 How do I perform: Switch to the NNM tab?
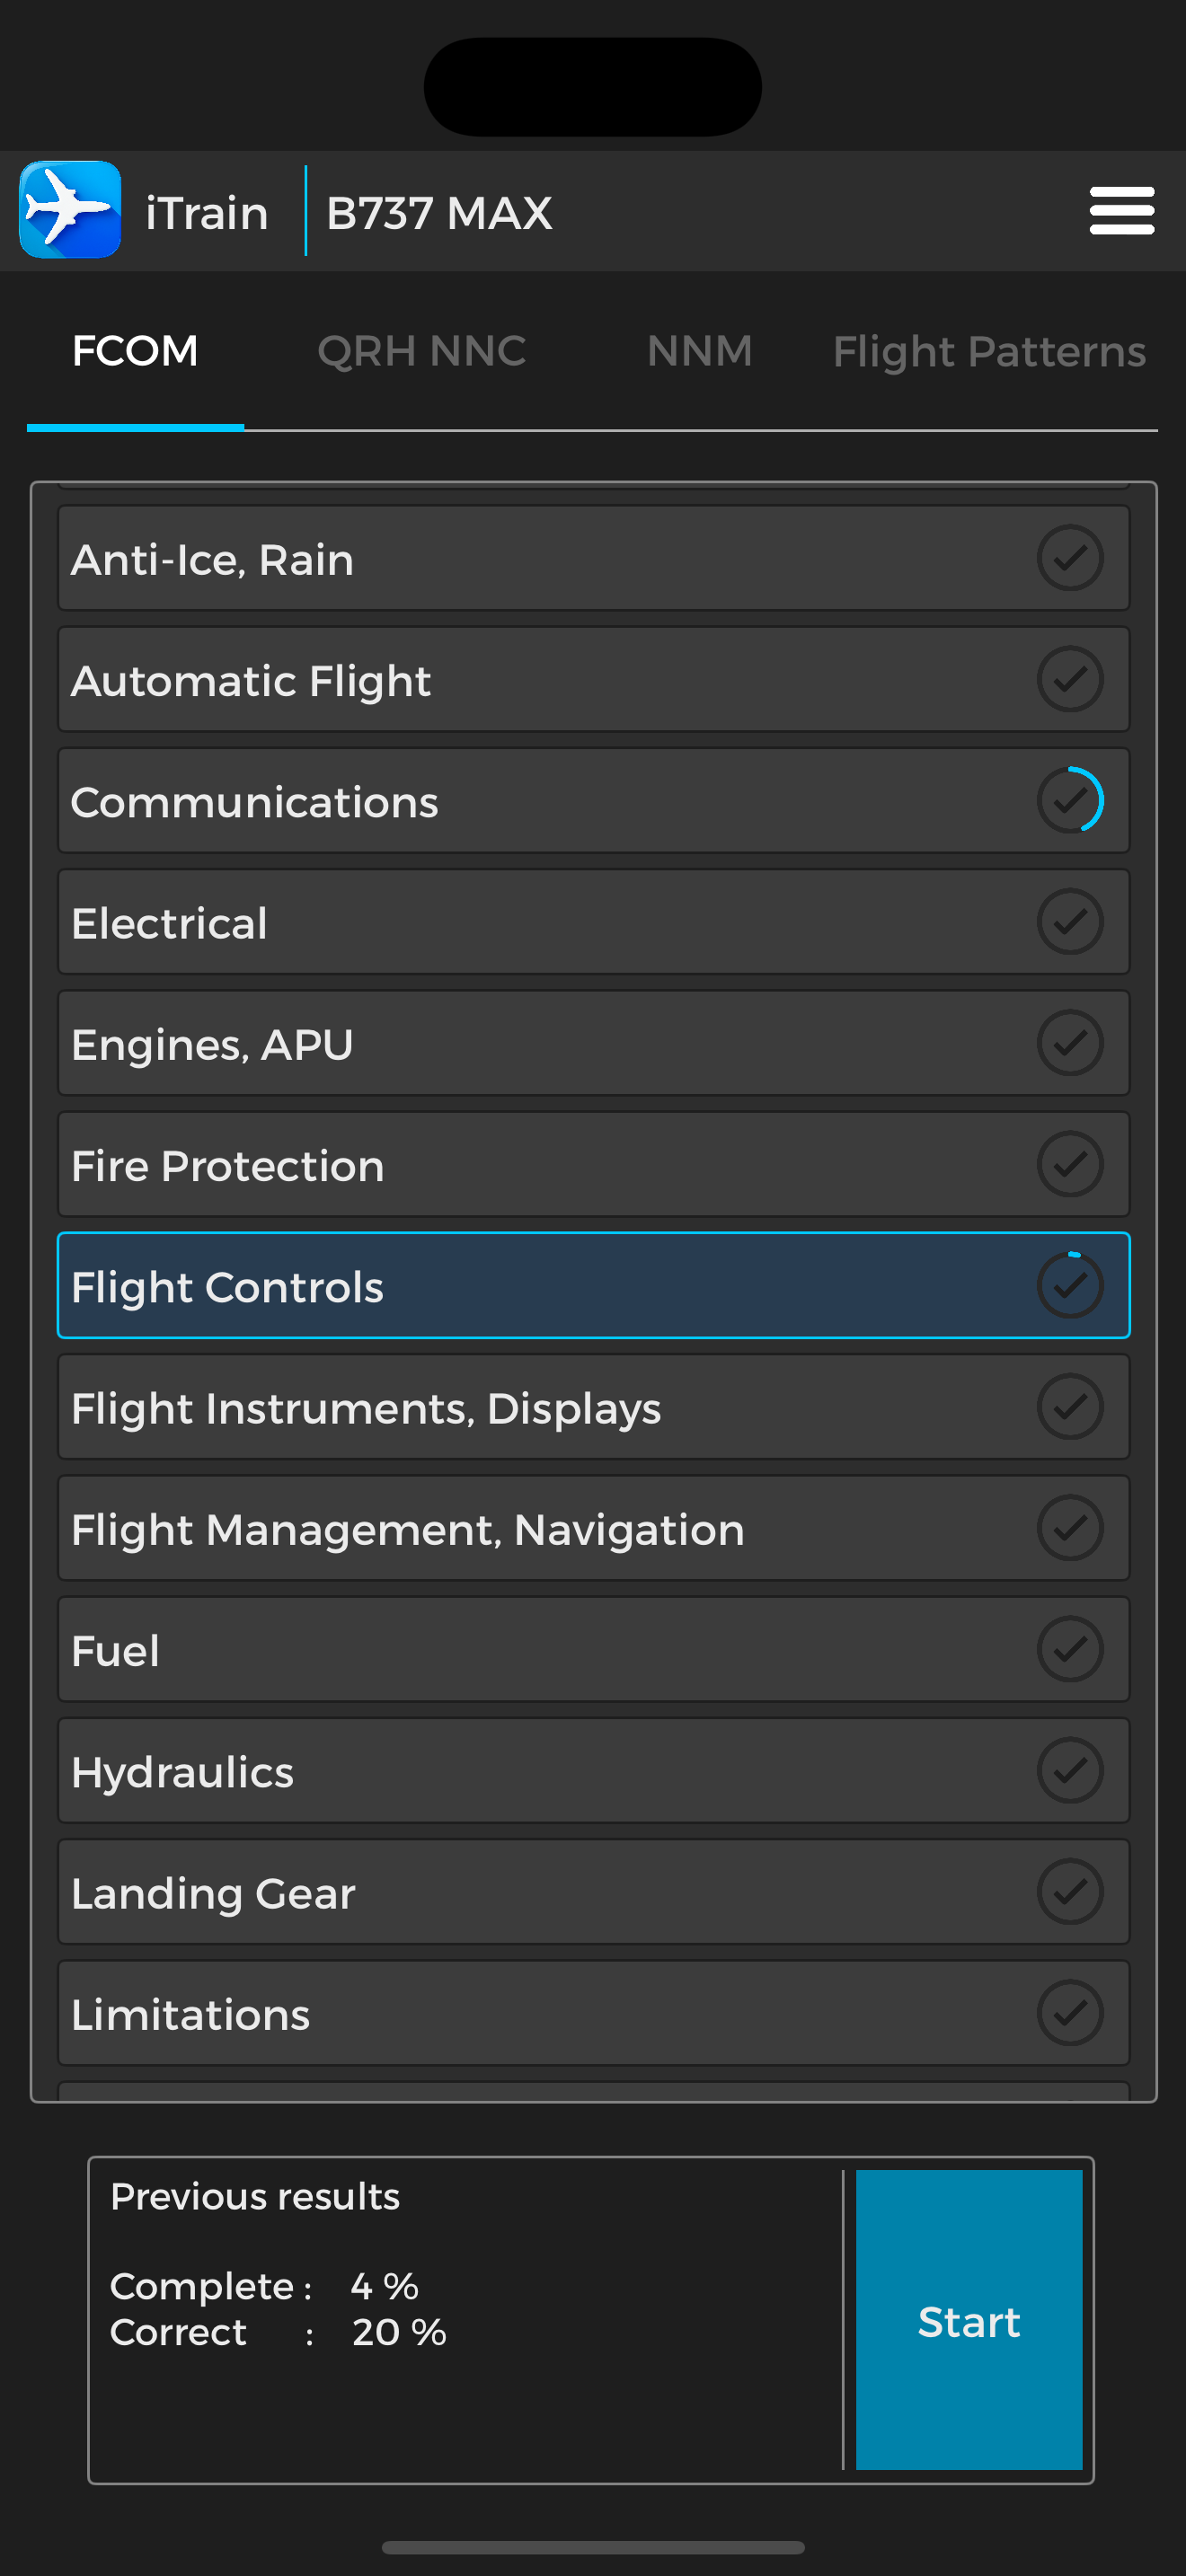[x=699, y=351]
